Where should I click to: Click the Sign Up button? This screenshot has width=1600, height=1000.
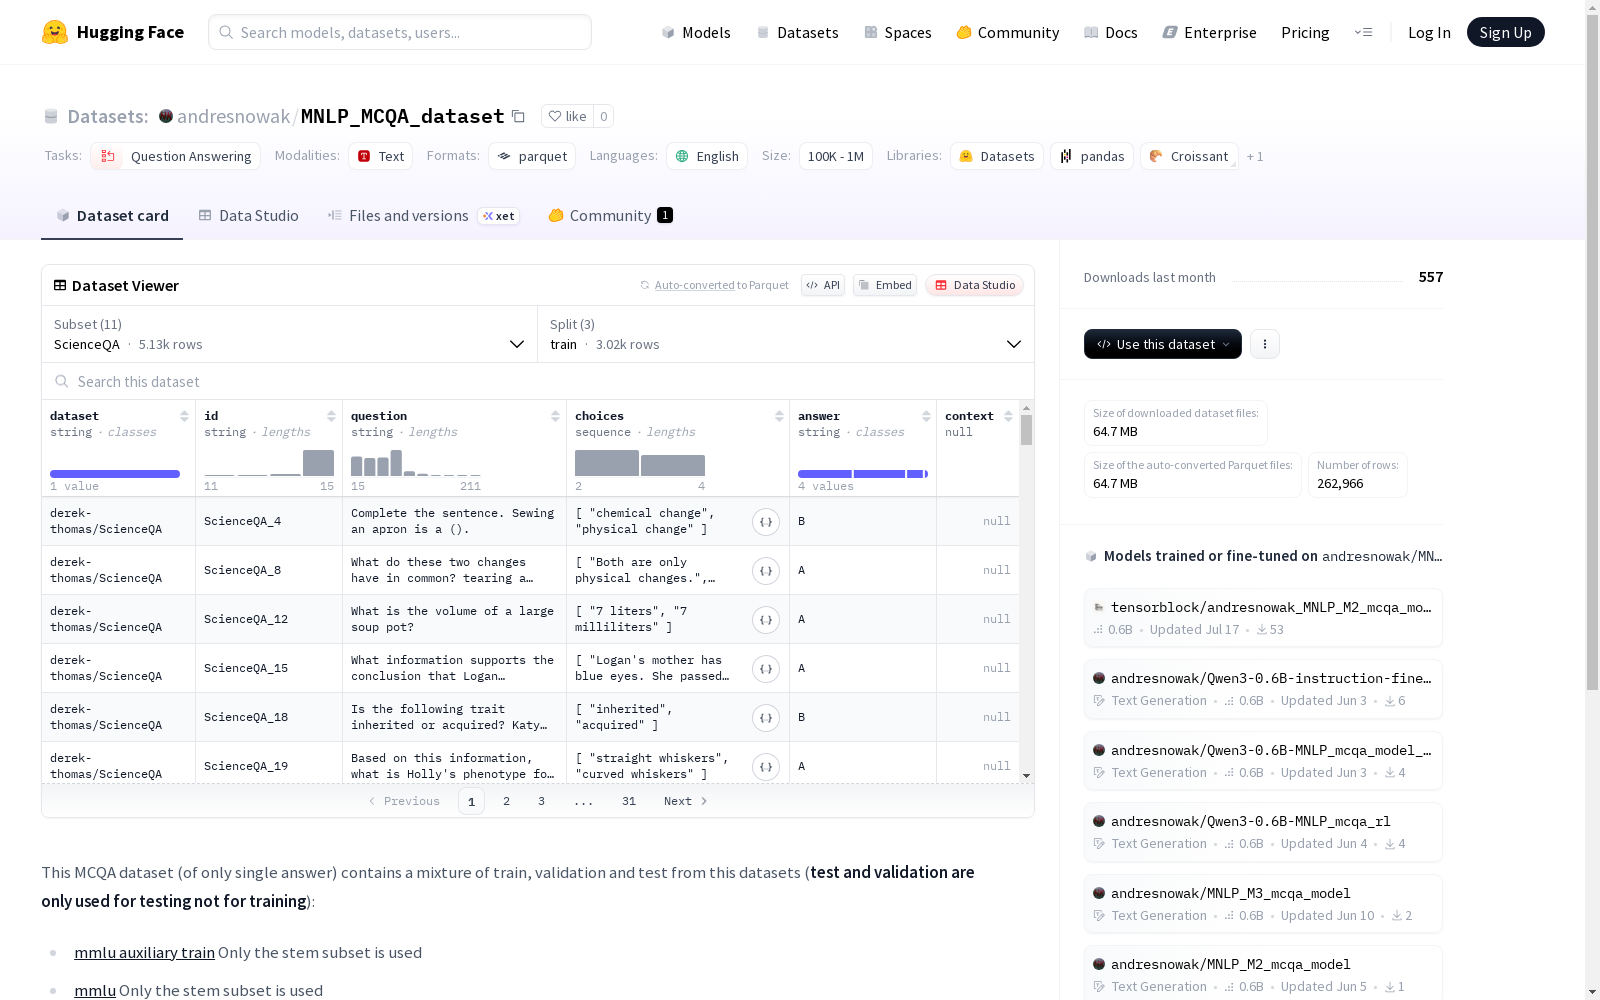tap(1506, 32)
